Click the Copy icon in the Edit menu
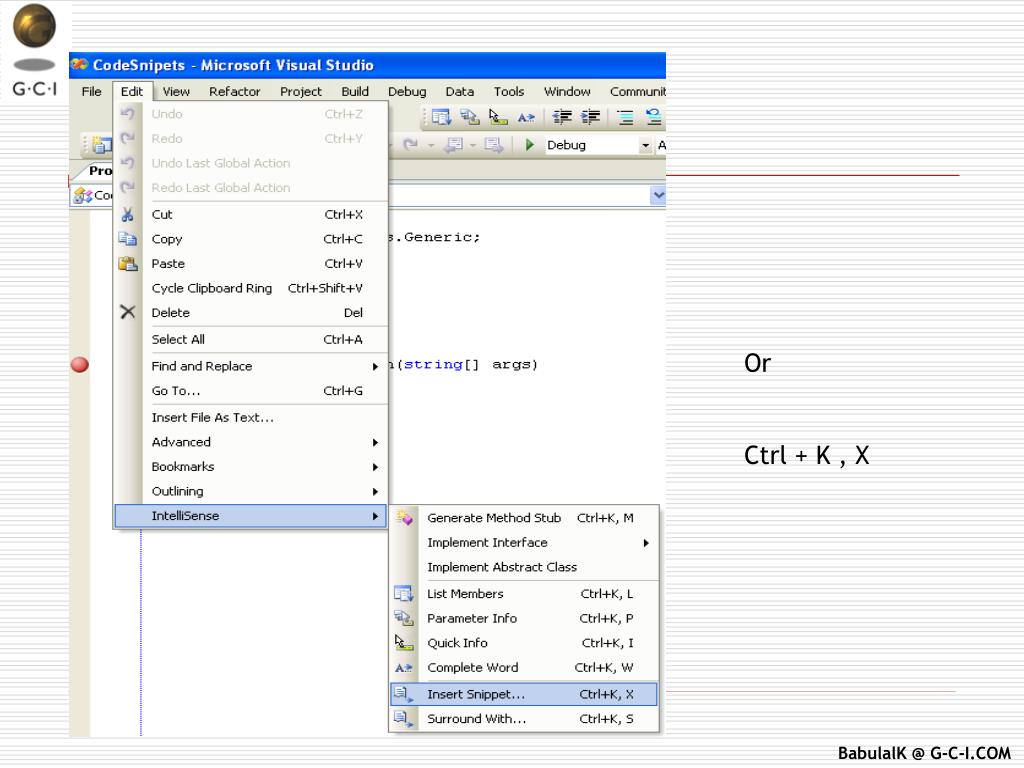 (127, 239)
